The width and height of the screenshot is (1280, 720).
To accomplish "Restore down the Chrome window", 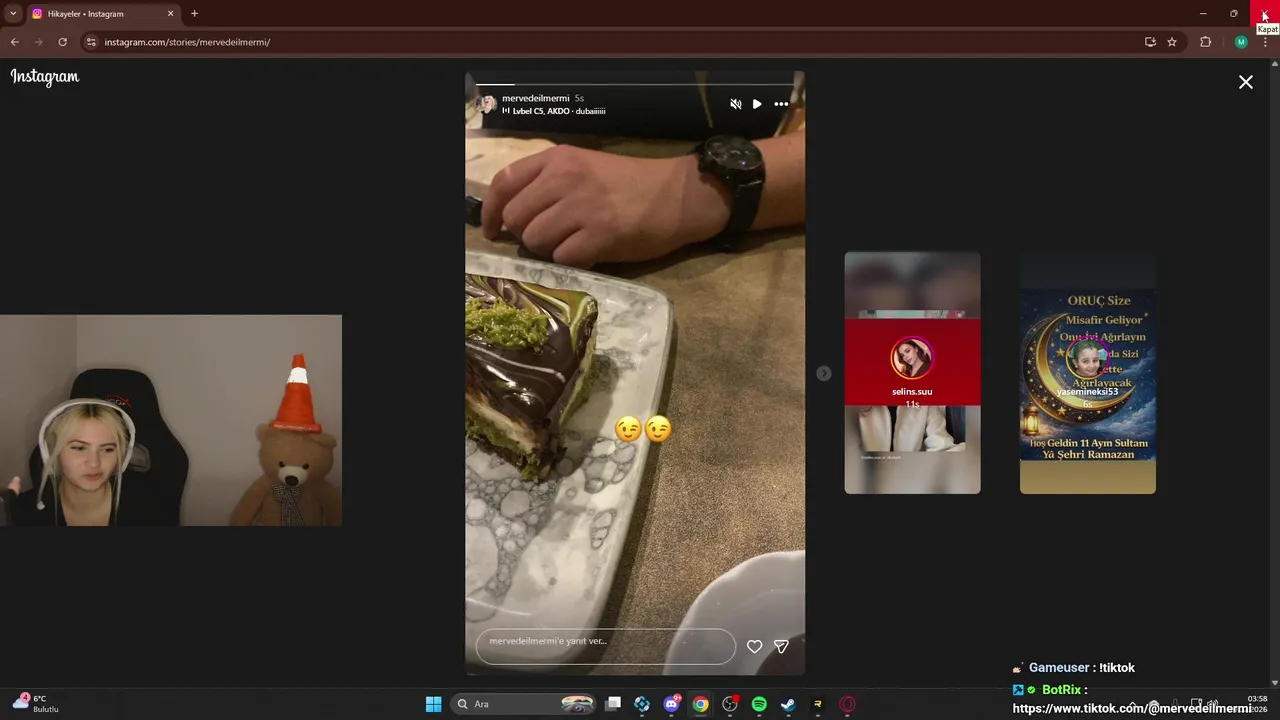I will tap(1234, 14).
